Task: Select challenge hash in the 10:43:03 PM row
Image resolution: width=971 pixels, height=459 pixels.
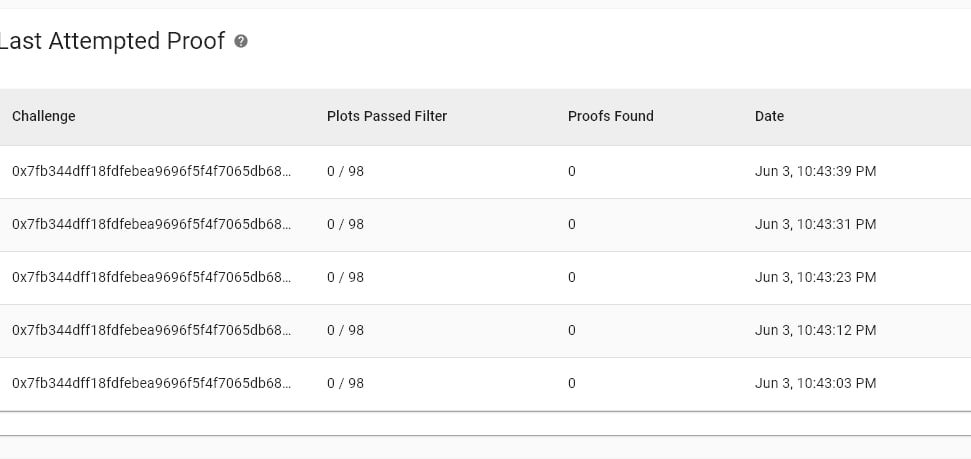Action: 151,383
